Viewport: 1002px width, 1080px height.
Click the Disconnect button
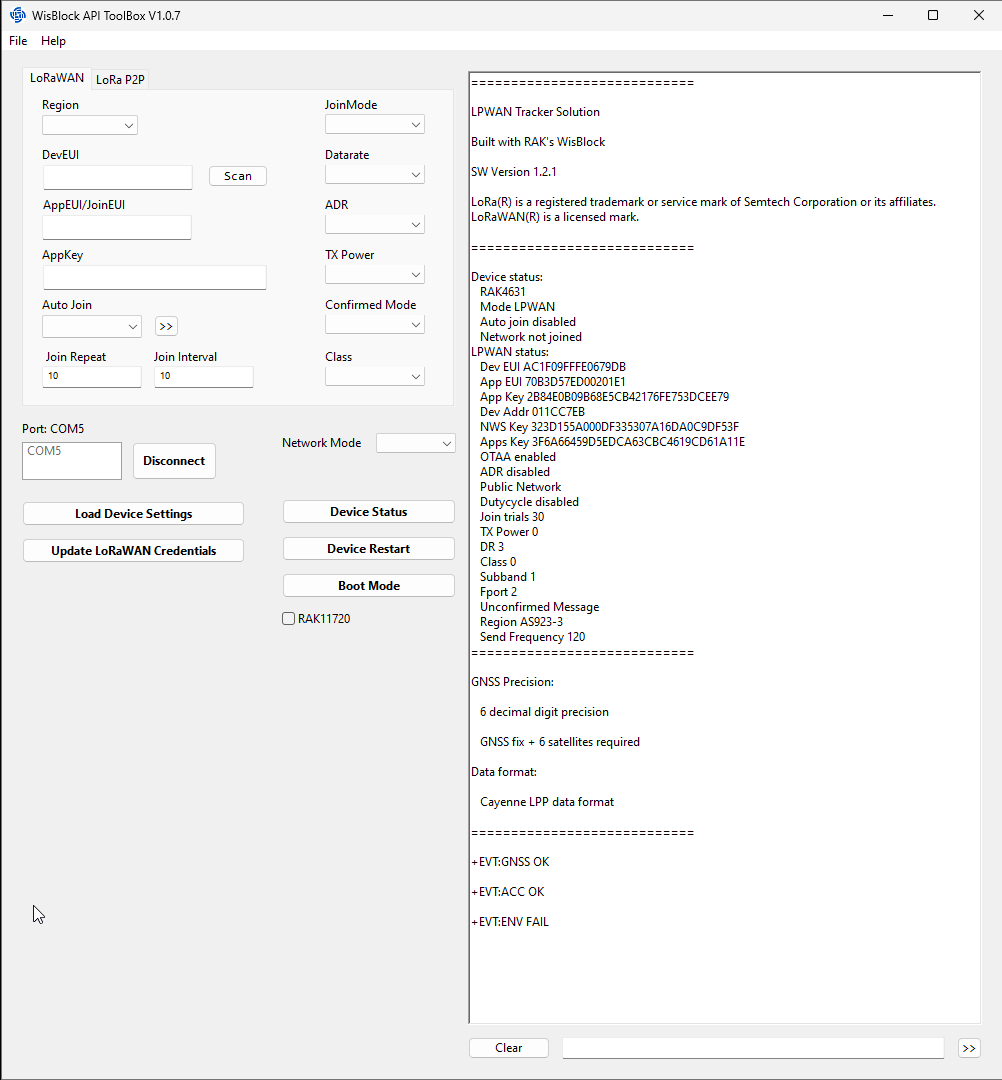[x=174, y=461]
